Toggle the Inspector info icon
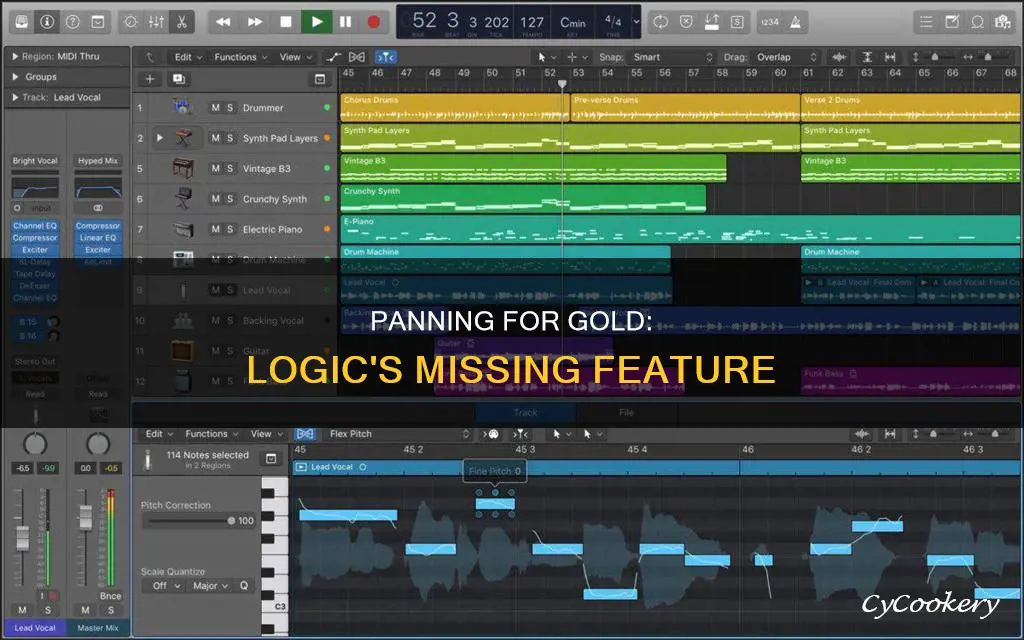The width and height of the screenshot is (1024, 640). click(47, 22)
